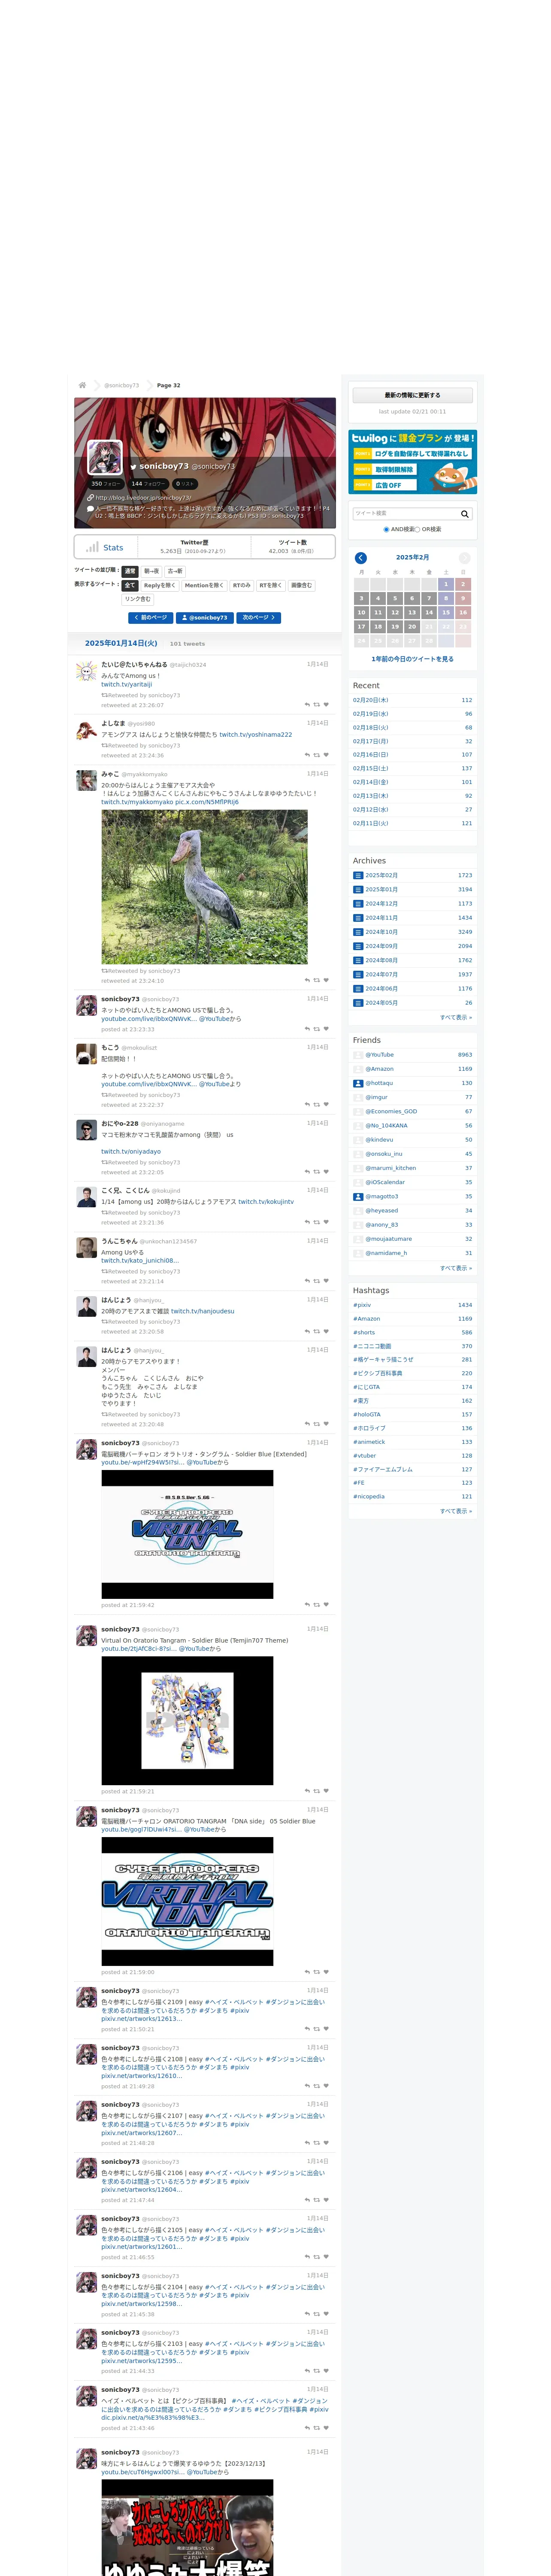The width and height of the screenshot is (551, 2576).
Task: Open sonicboy73 profile avatar in header
Action: [x=105, y=457]
